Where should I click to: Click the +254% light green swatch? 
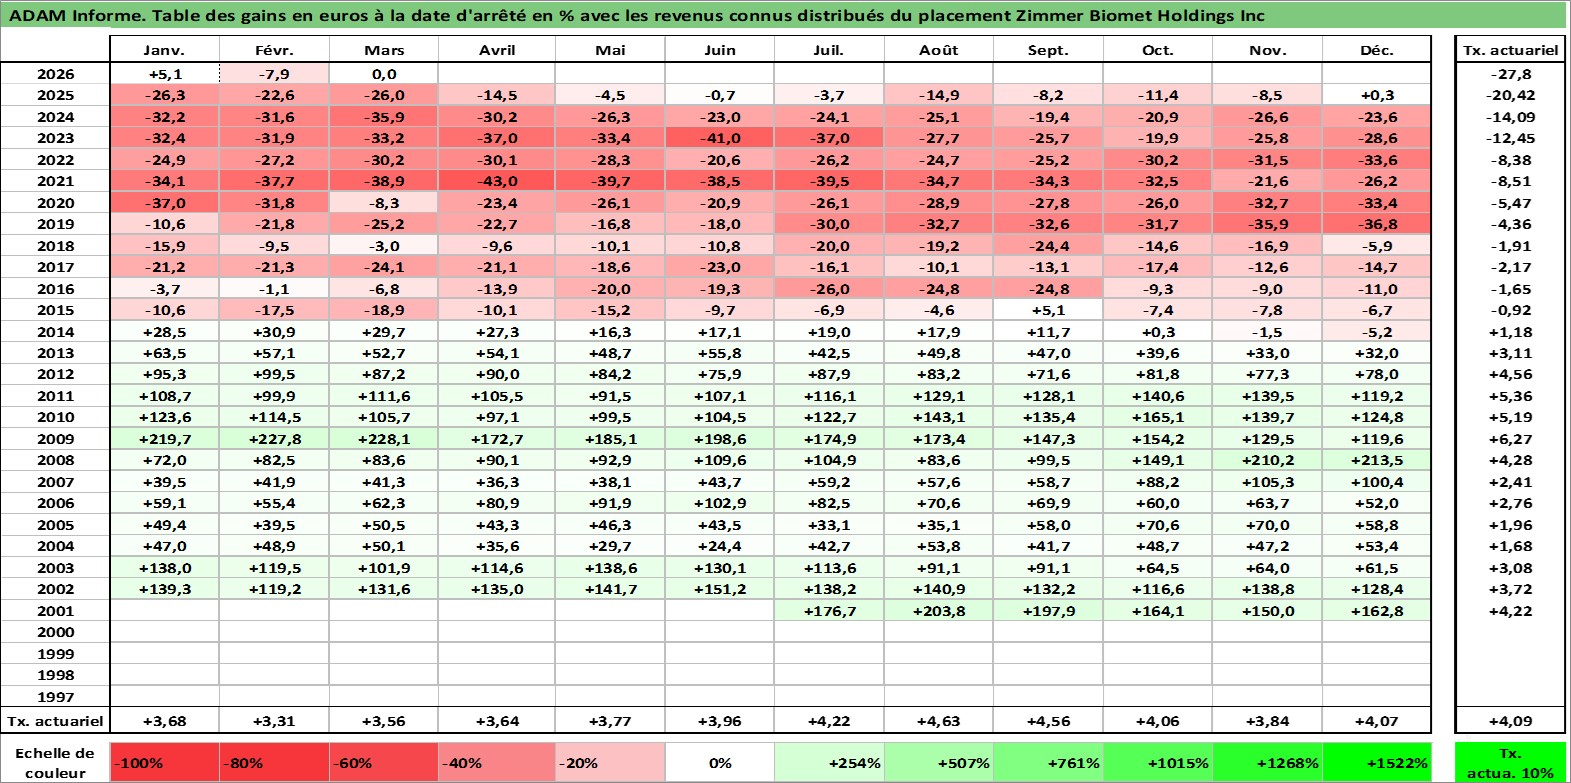click(829, 763)
